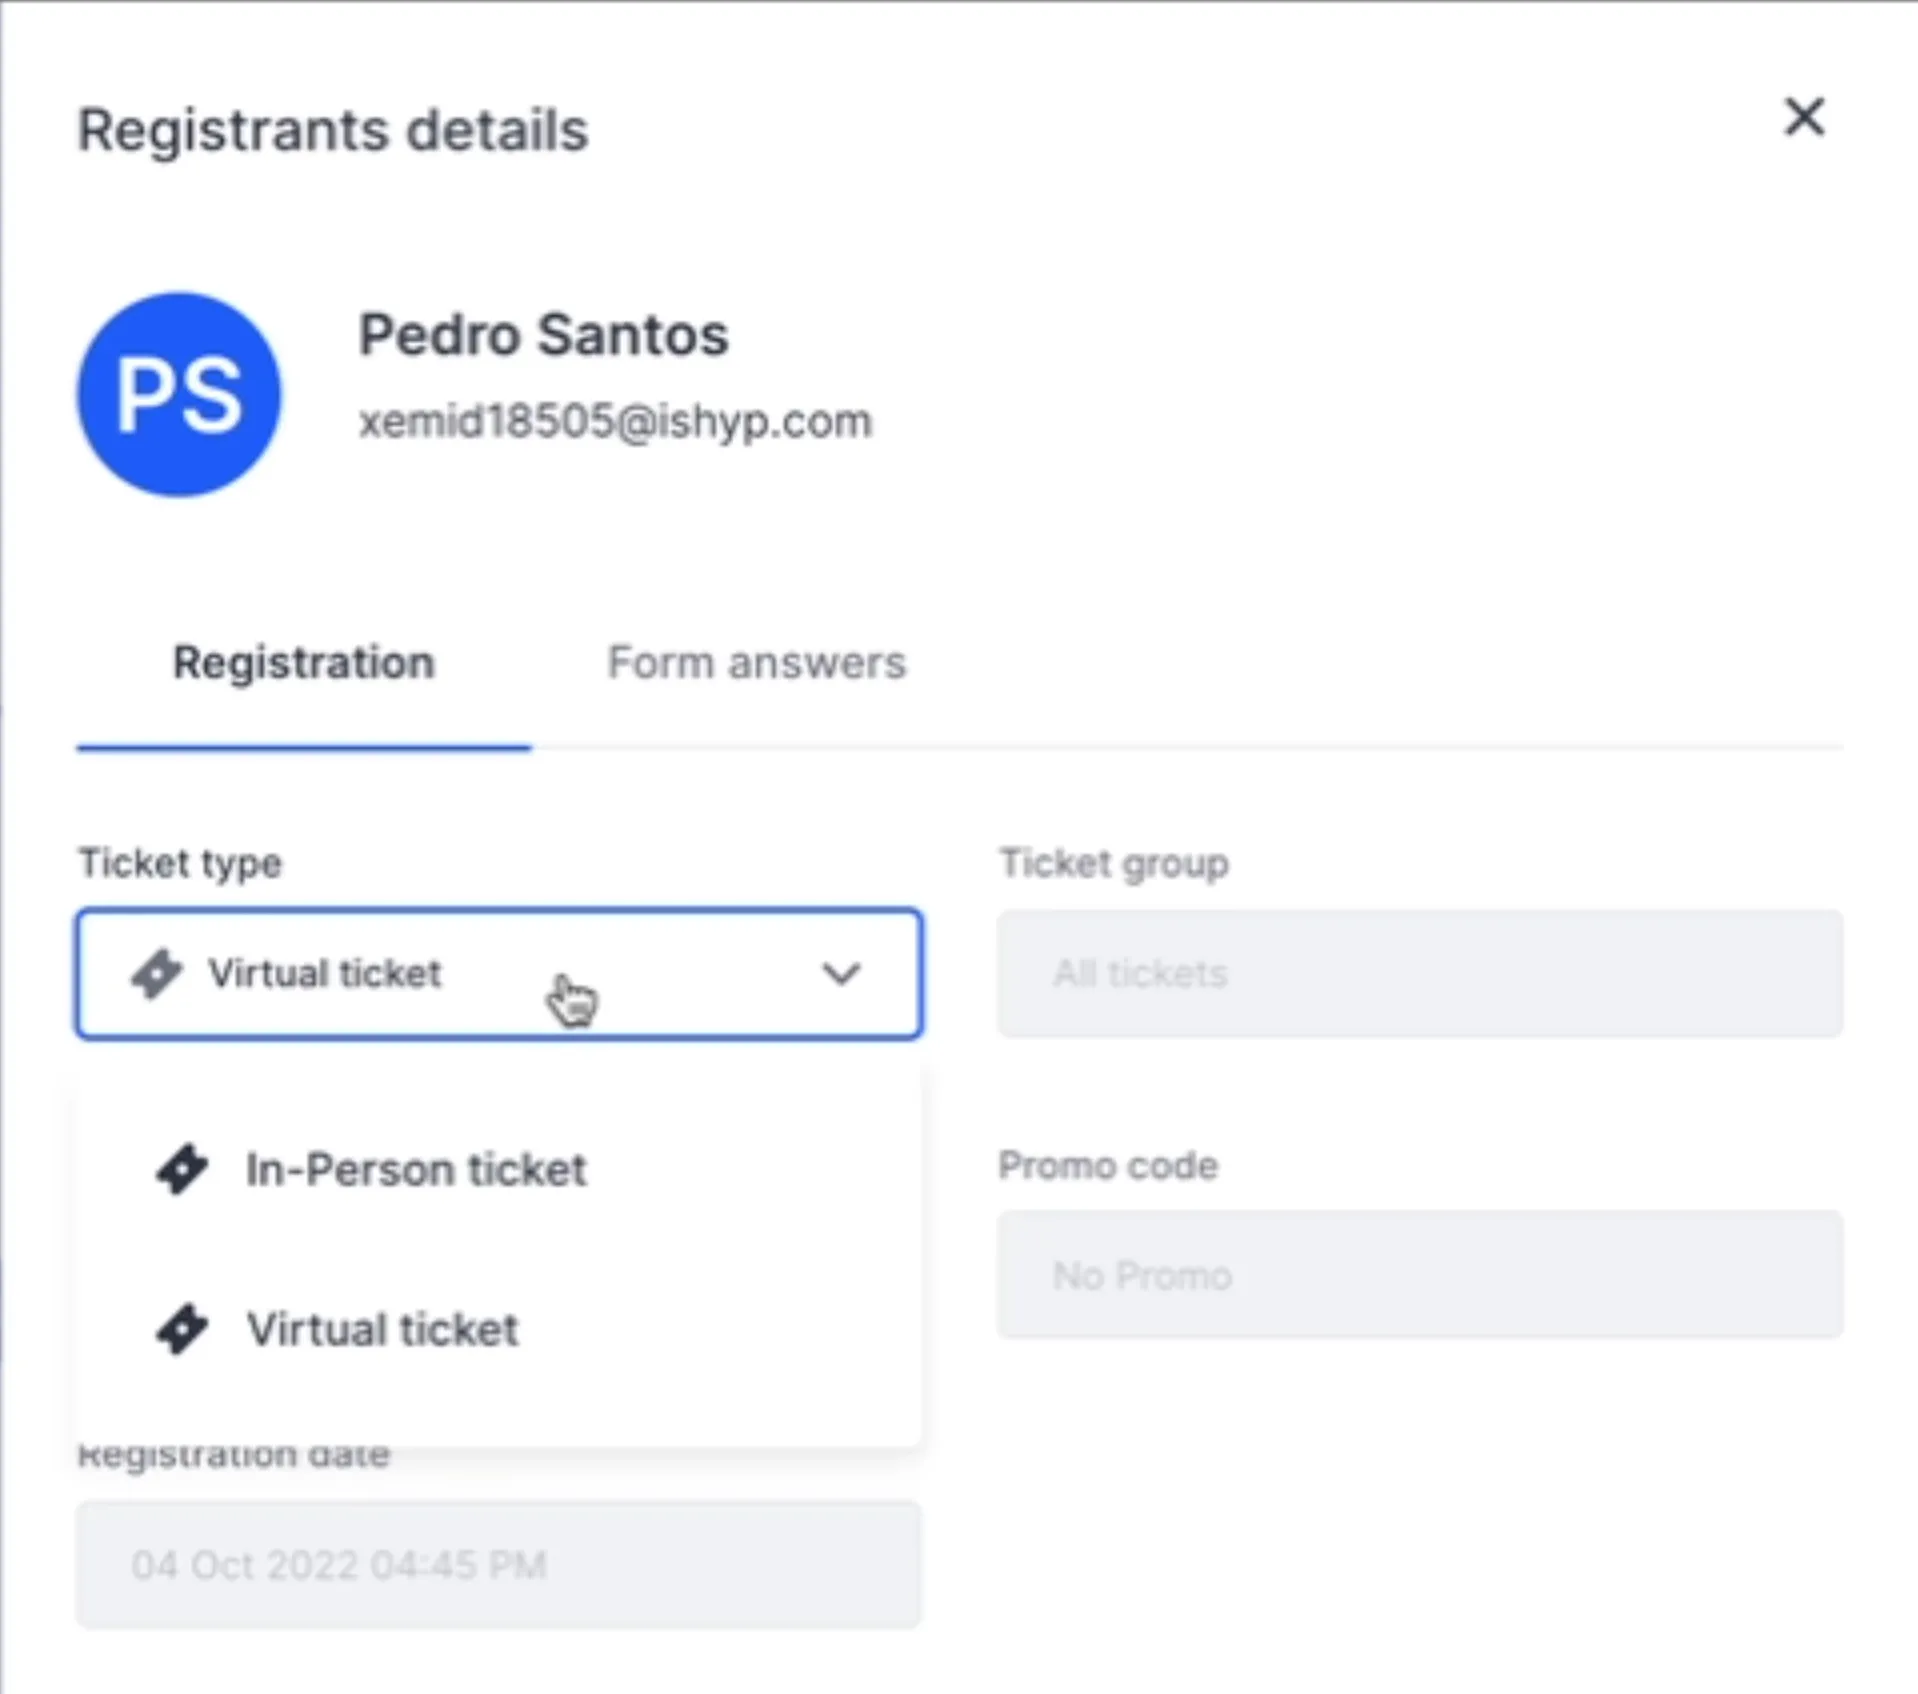Click the Registrants details heading

tap(333, 130)
